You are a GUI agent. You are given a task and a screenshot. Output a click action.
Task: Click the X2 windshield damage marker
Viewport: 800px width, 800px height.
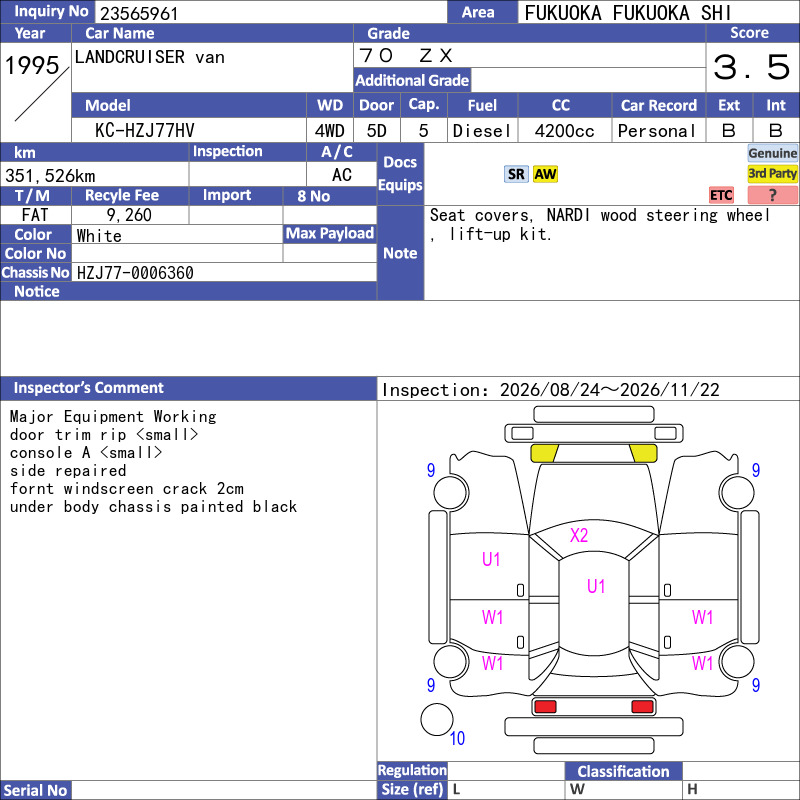point(579,535)
